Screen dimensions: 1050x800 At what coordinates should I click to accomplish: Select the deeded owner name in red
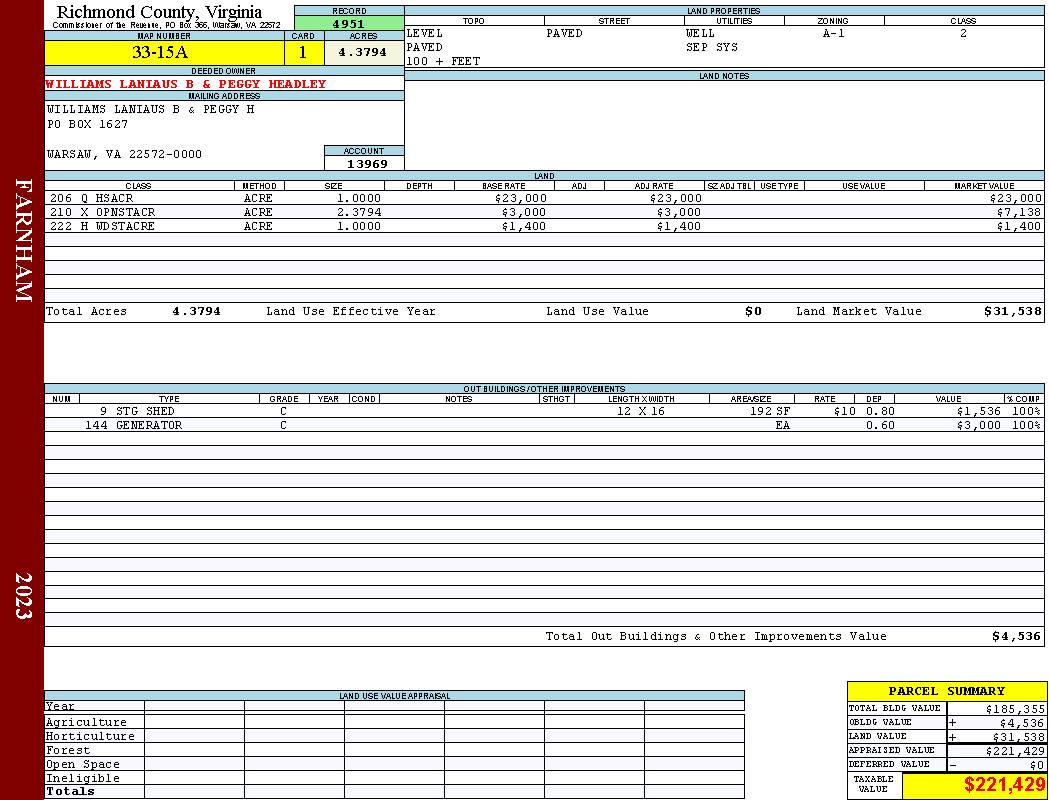click(185, 84)
